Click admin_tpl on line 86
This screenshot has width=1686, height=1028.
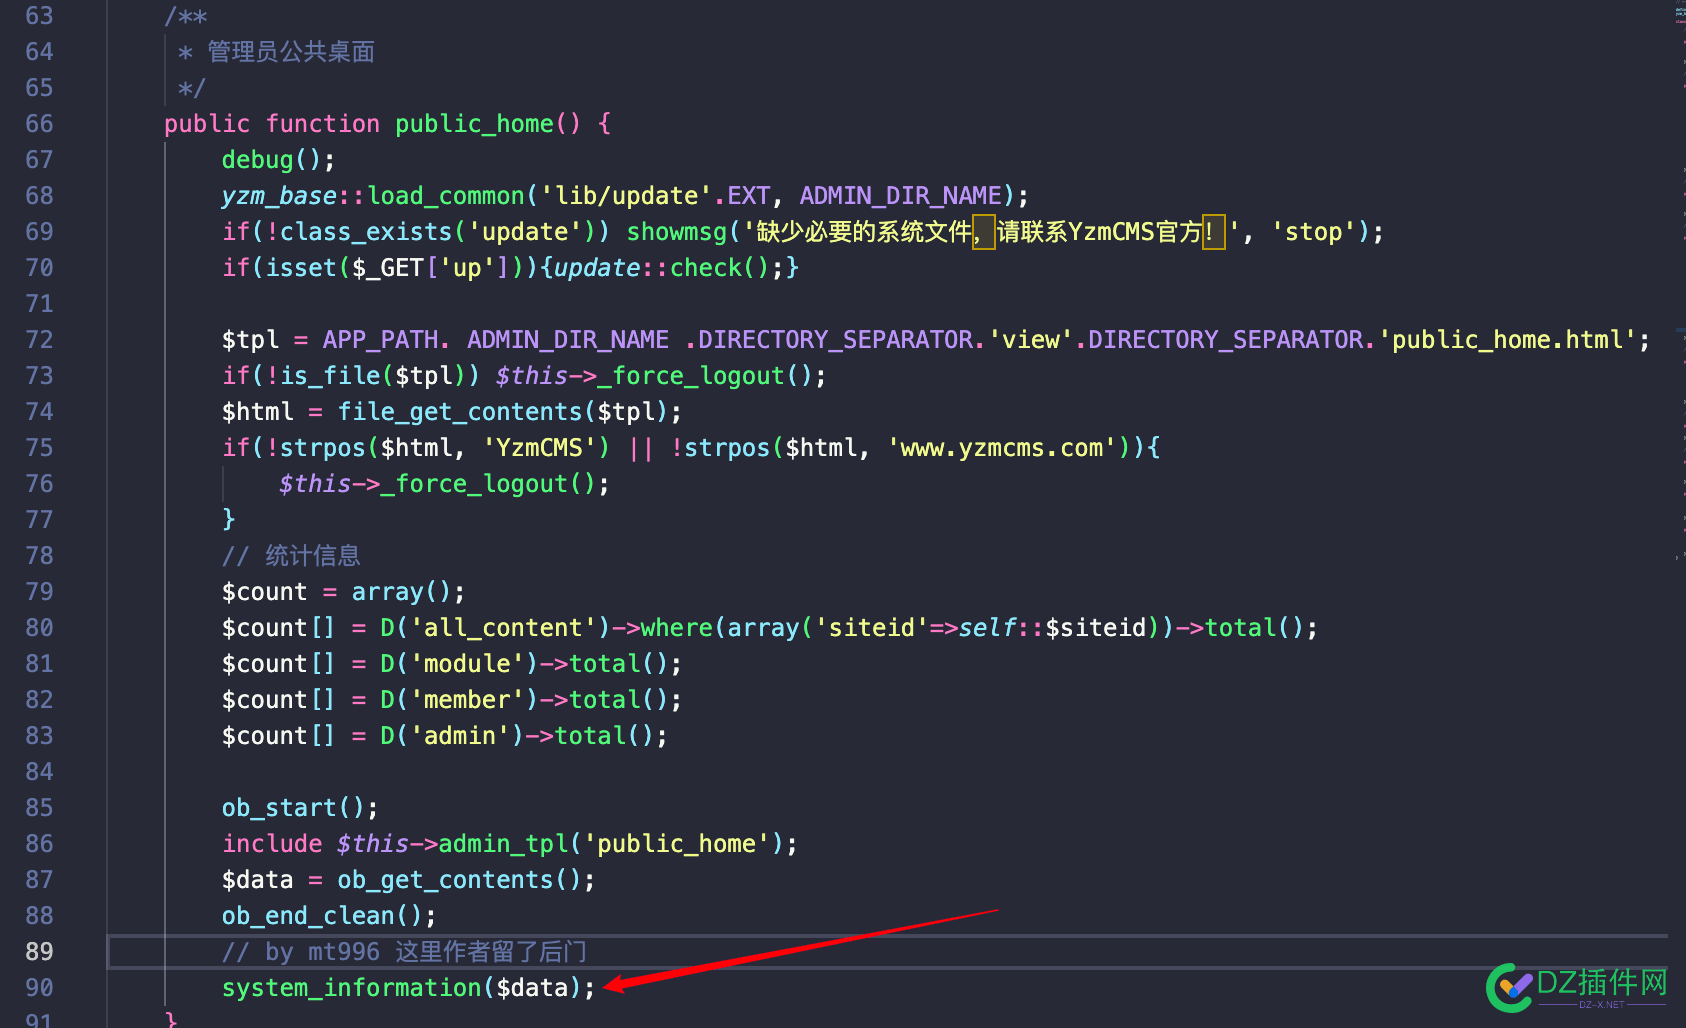pos(503,844)
